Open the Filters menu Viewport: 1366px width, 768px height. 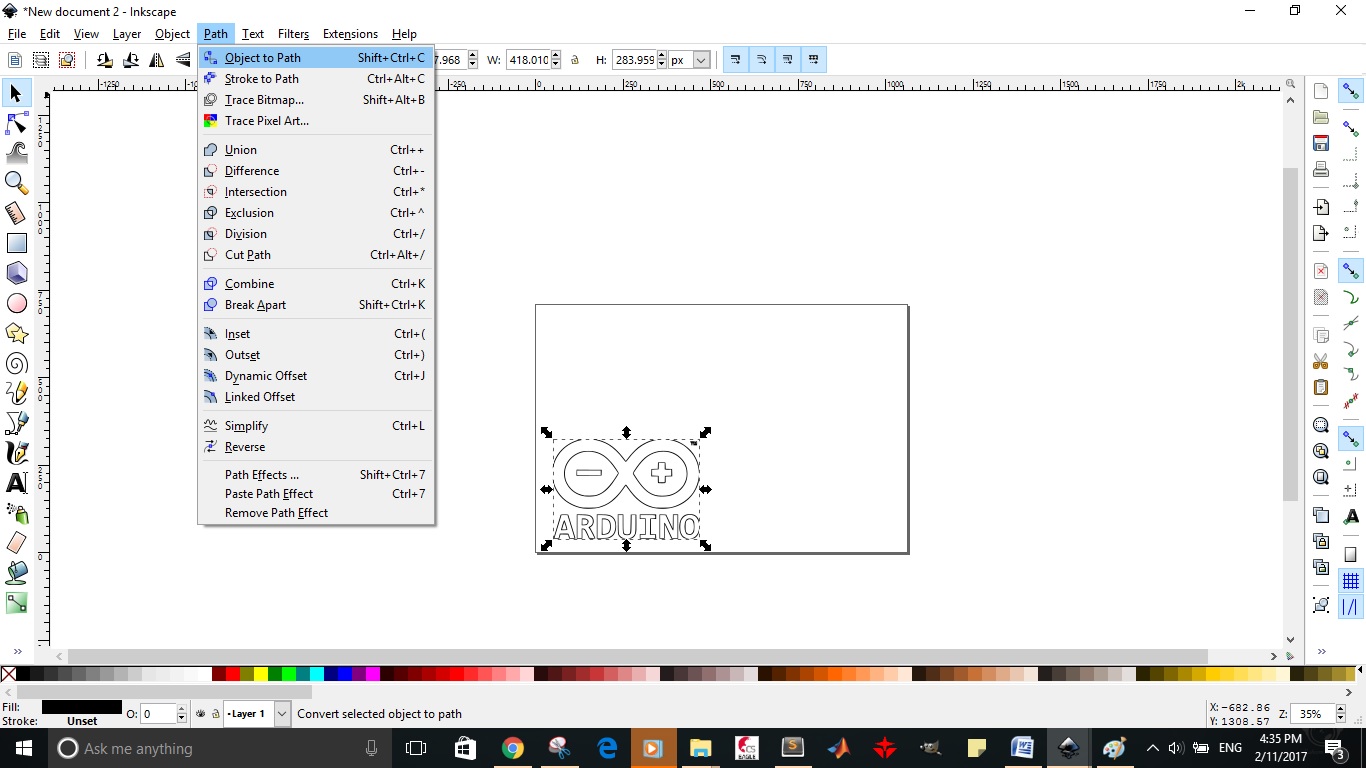[x=293, y=34]
